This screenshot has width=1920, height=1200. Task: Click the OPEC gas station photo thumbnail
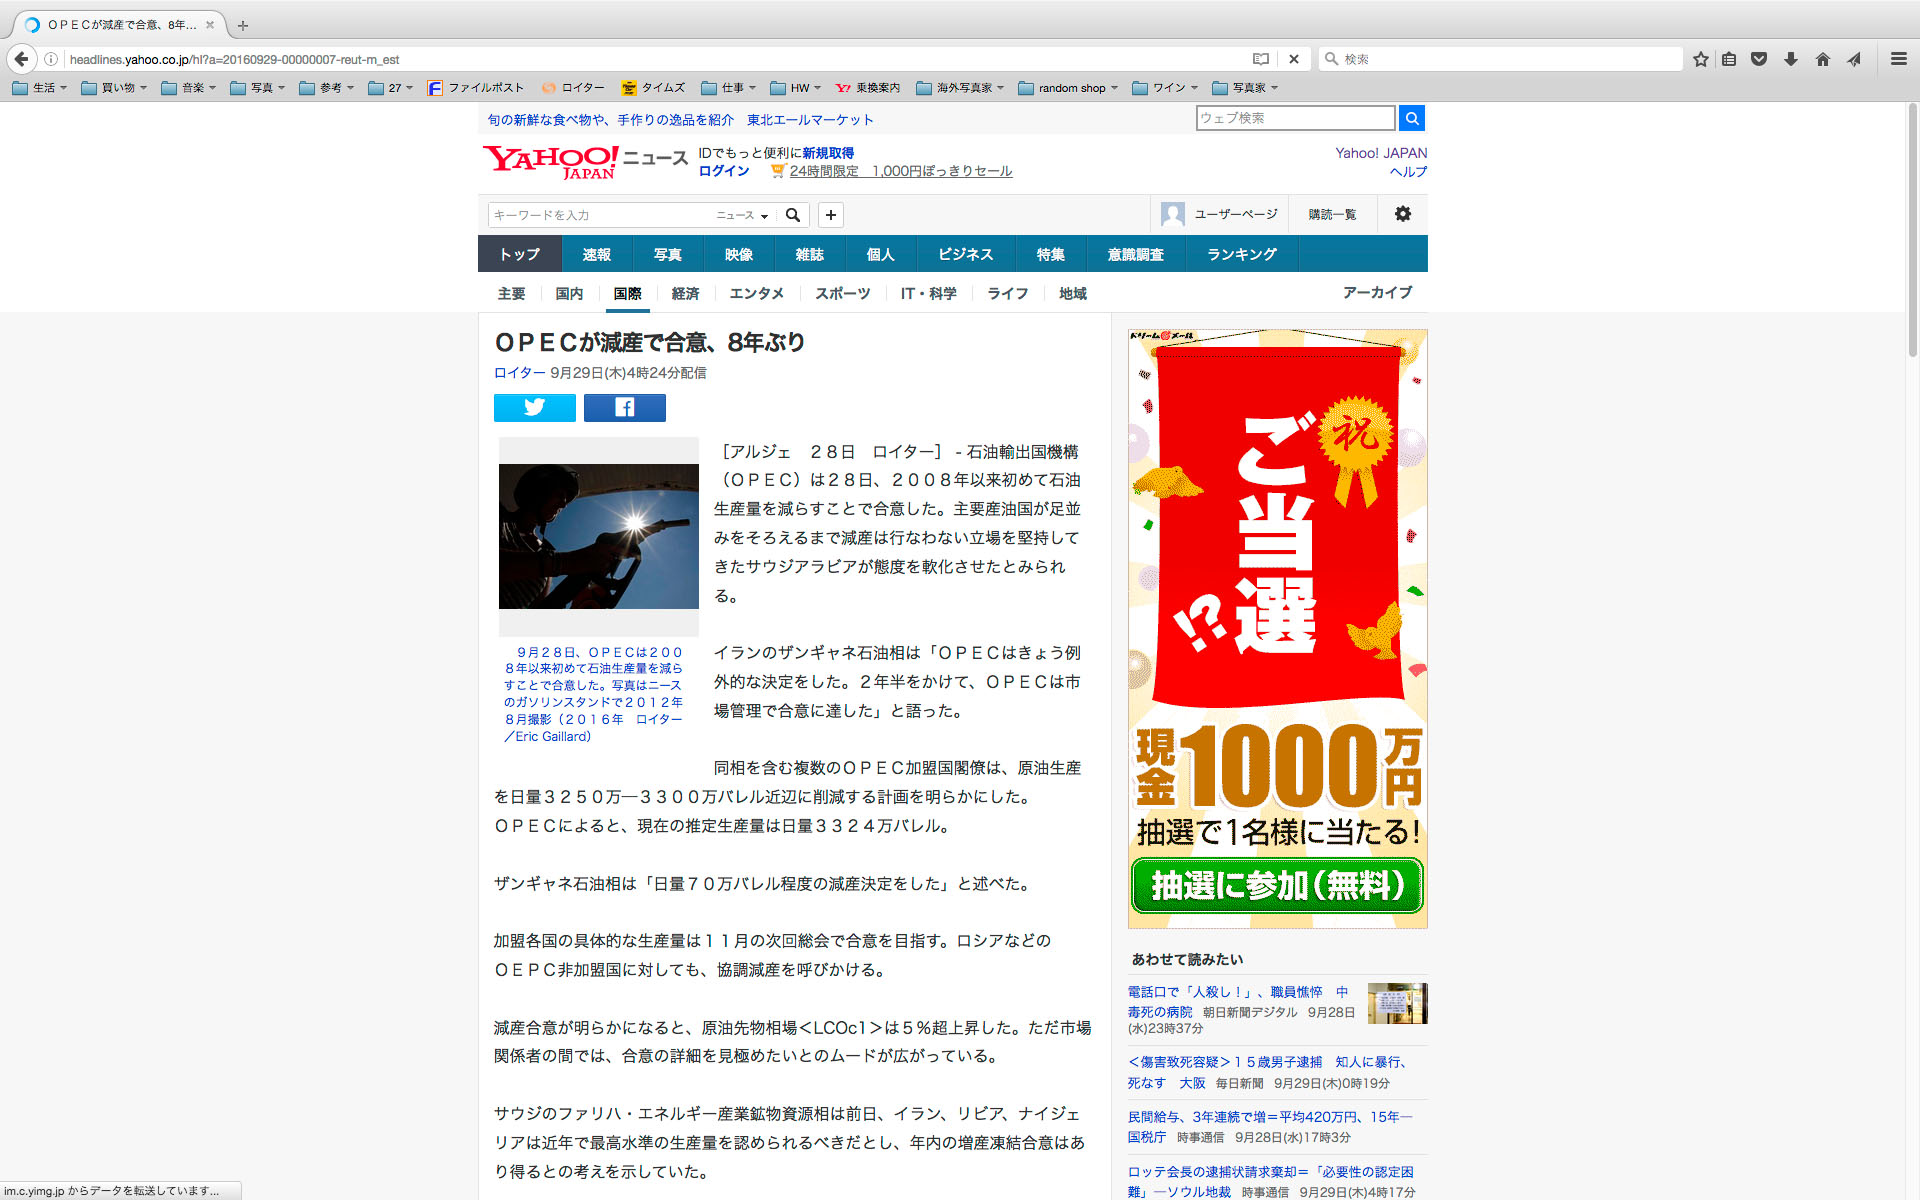point(598,536)
